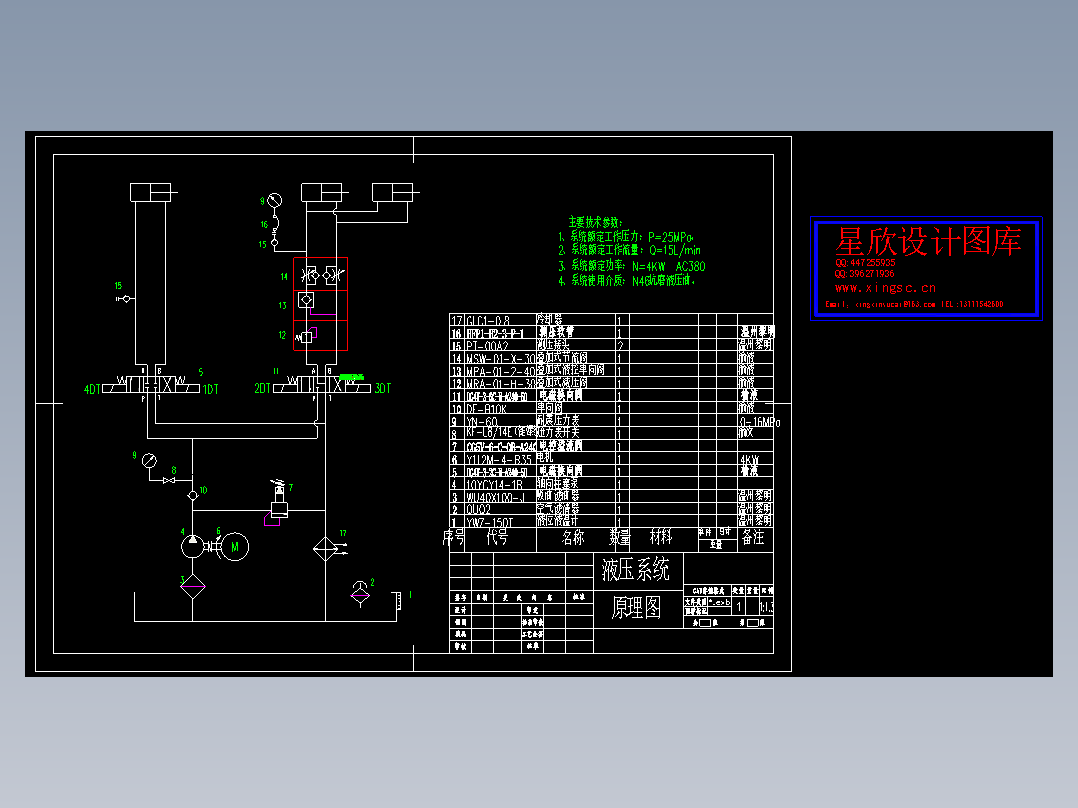Click parts list cell Y112M-4-B35
Screen dimensions: 1078x808
(x=499, y=459)
